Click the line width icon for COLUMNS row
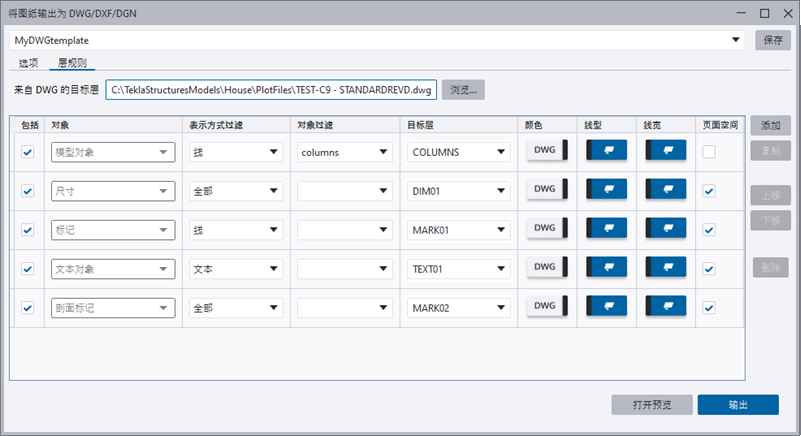Screen dimensions: 801x436 coord(666,151)
